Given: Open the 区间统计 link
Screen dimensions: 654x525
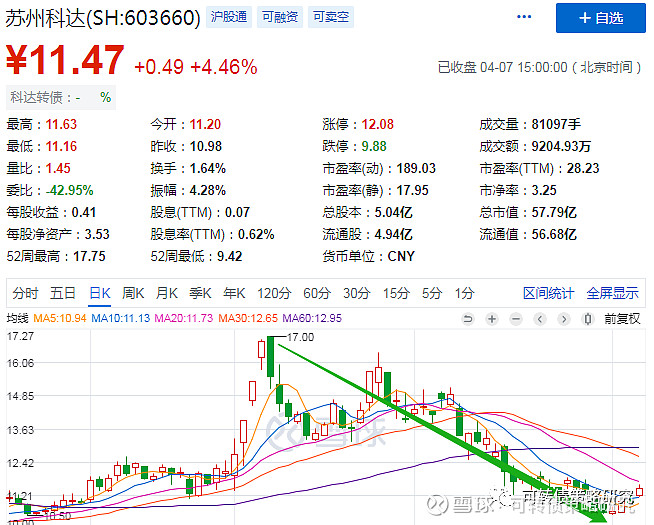Looking at the screenshot, I should 548,293.
